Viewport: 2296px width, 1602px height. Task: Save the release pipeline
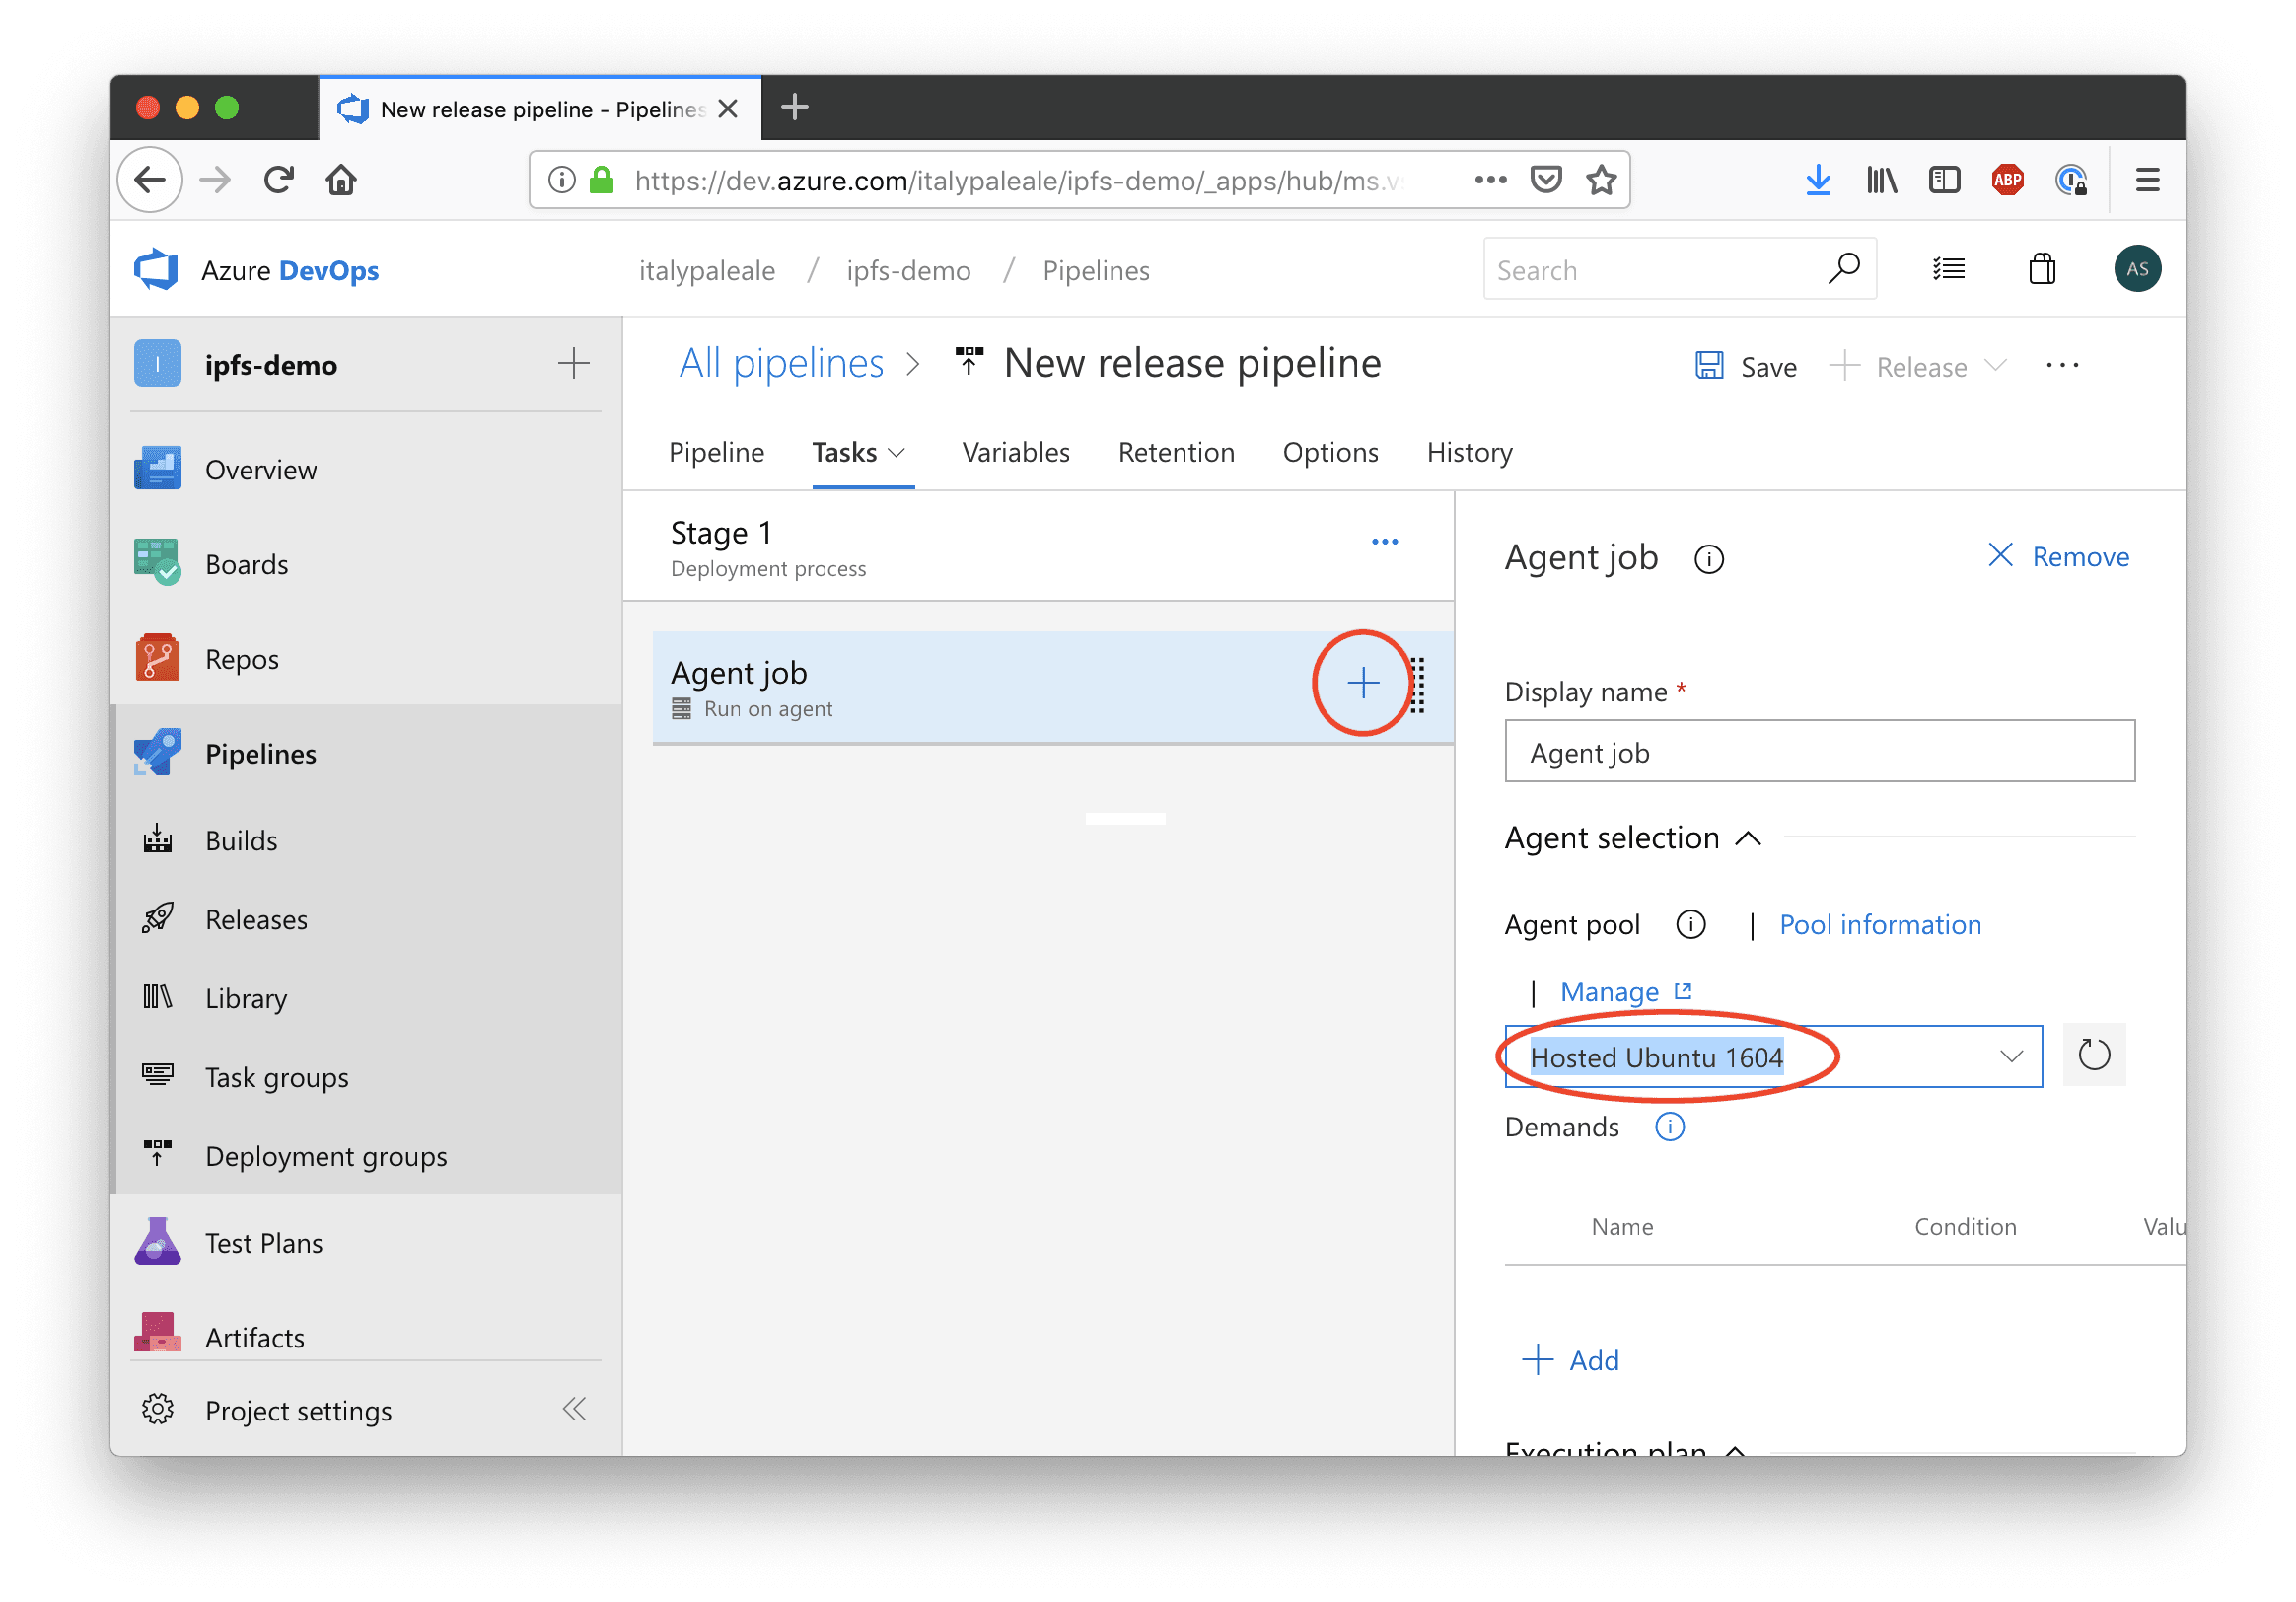click(1746, 367)
